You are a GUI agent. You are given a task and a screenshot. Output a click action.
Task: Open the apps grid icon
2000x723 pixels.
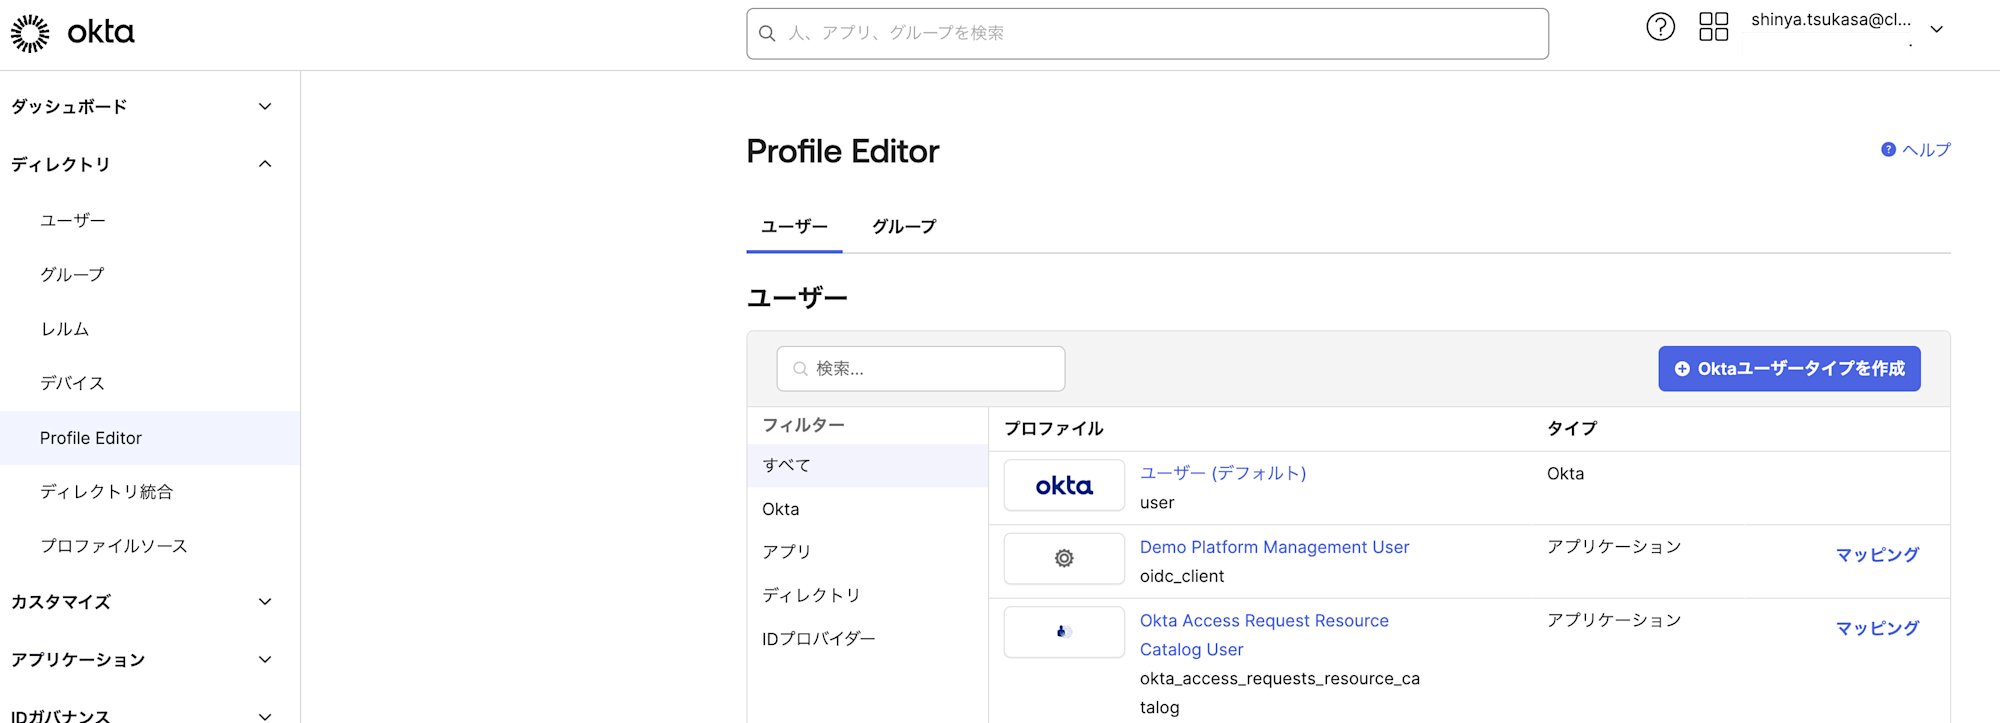tap(1713, 27)
